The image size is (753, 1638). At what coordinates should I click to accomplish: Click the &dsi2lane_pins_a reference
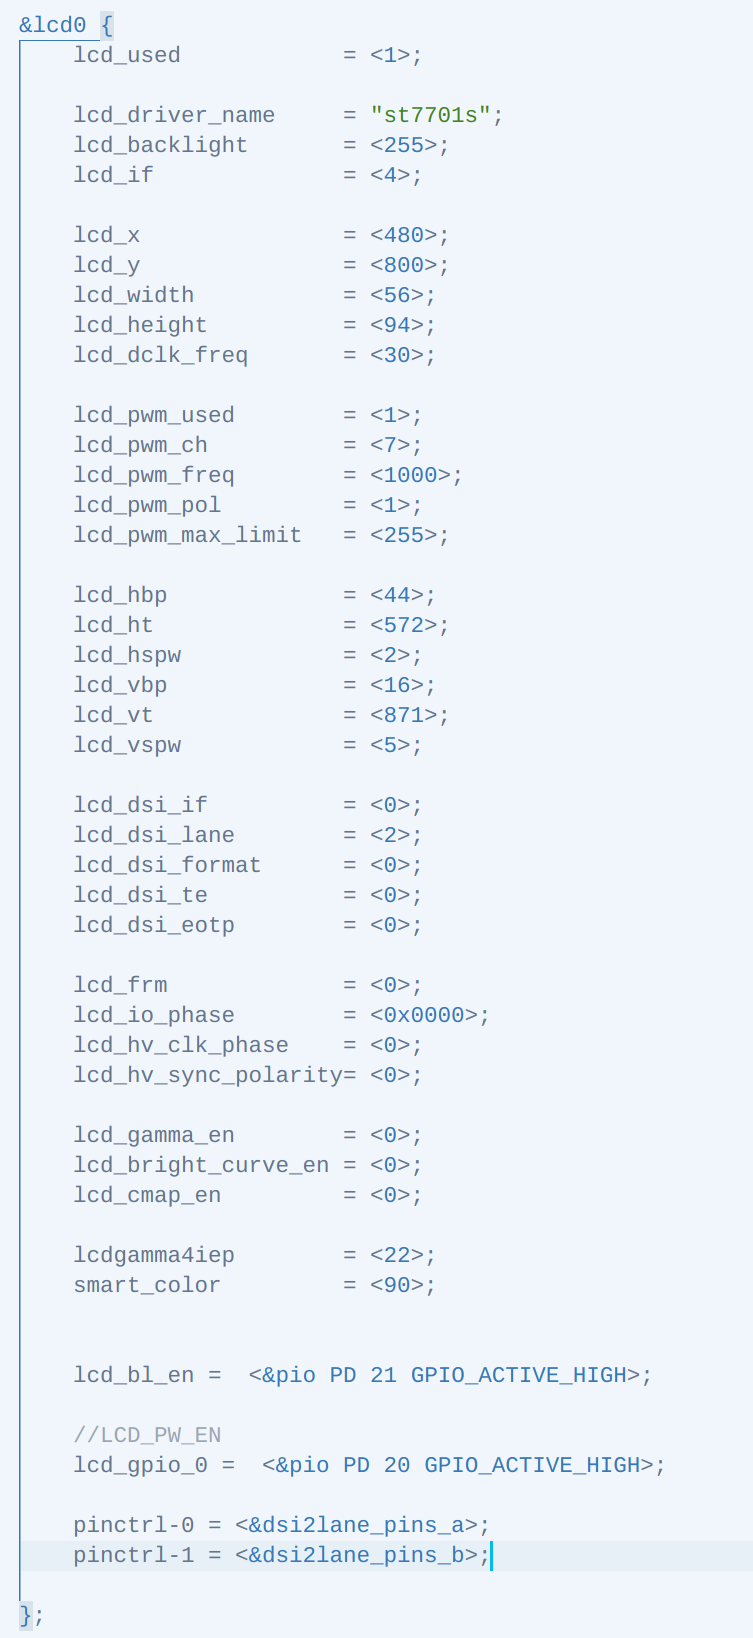[357, 1525]
